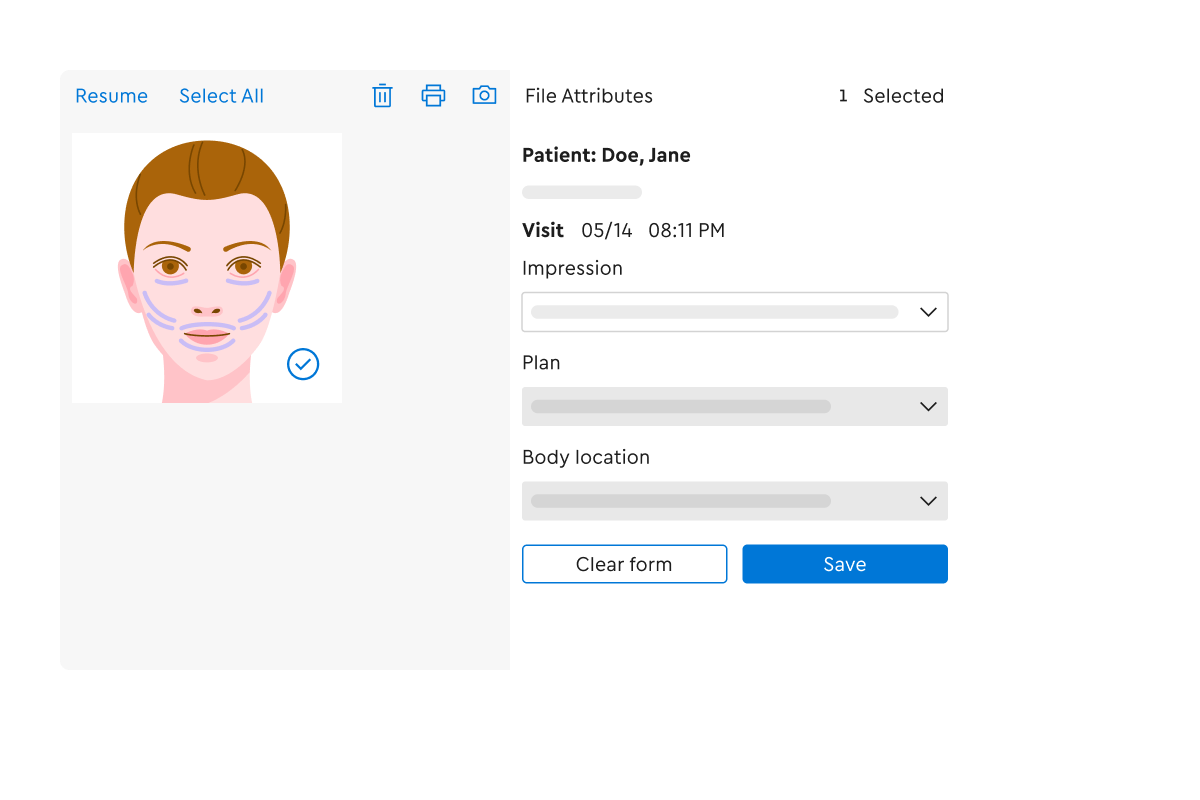The width and height of the screenshot is (1200, 800).
Task: Open the Plan dropdown chevron
Action: point(927,407)
